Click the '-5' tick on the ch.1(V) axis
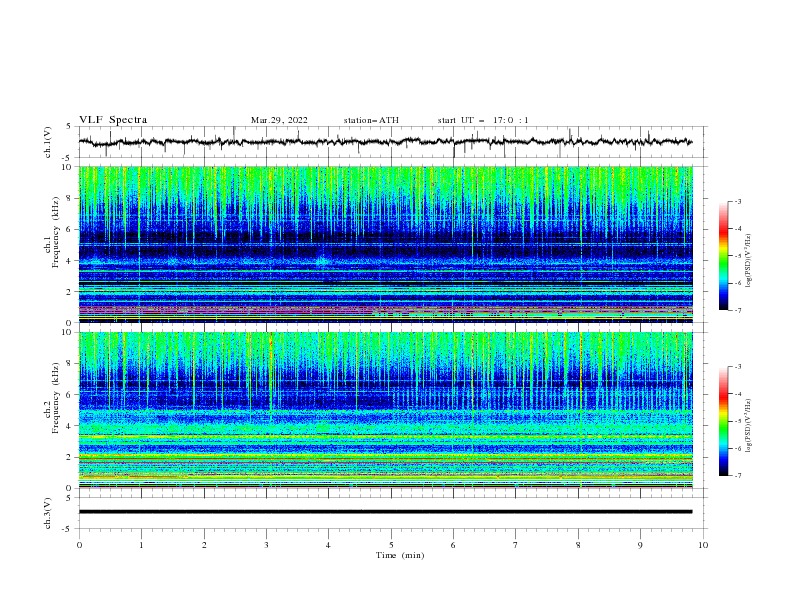792x612 pixels. click(x=68, y=158)
